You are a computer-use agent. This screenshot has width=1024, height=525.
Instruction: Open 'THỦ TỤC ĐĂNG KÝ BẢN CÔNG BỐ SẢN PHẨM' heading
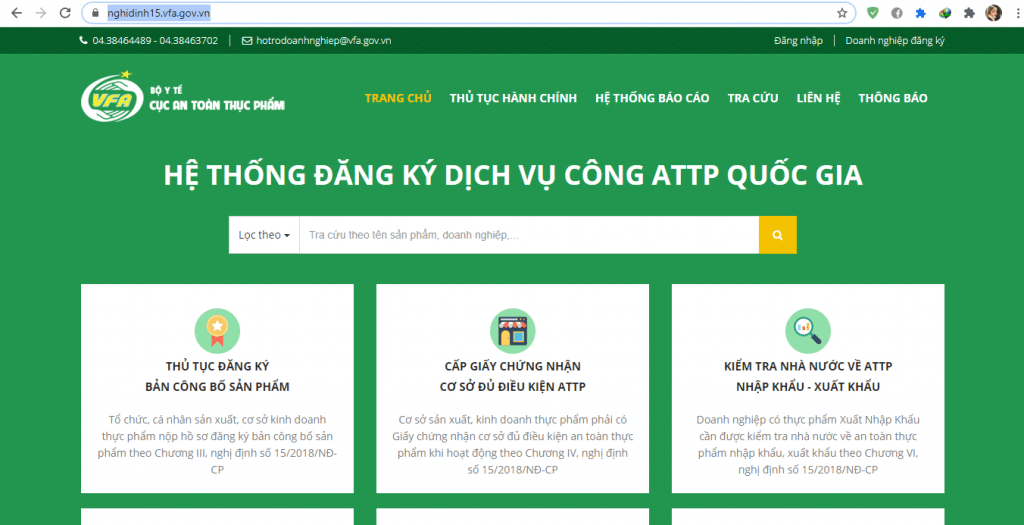point(217,376)
